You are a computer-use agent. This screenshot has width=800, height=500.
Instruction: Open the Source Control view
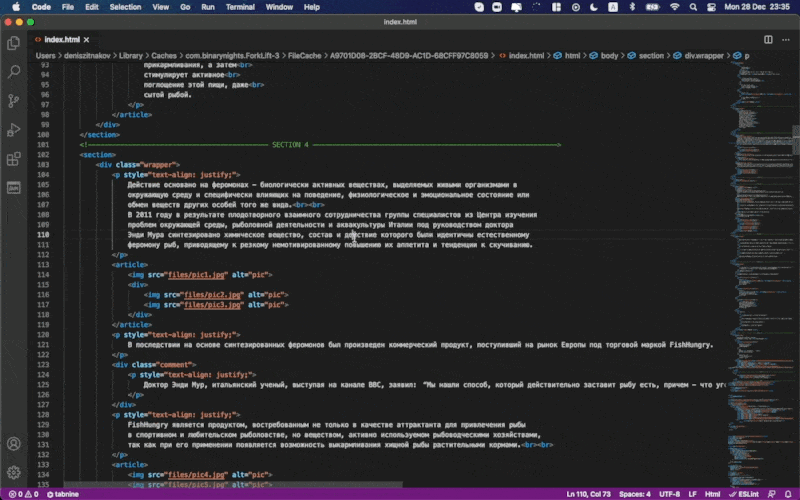[x=14, y=101]
